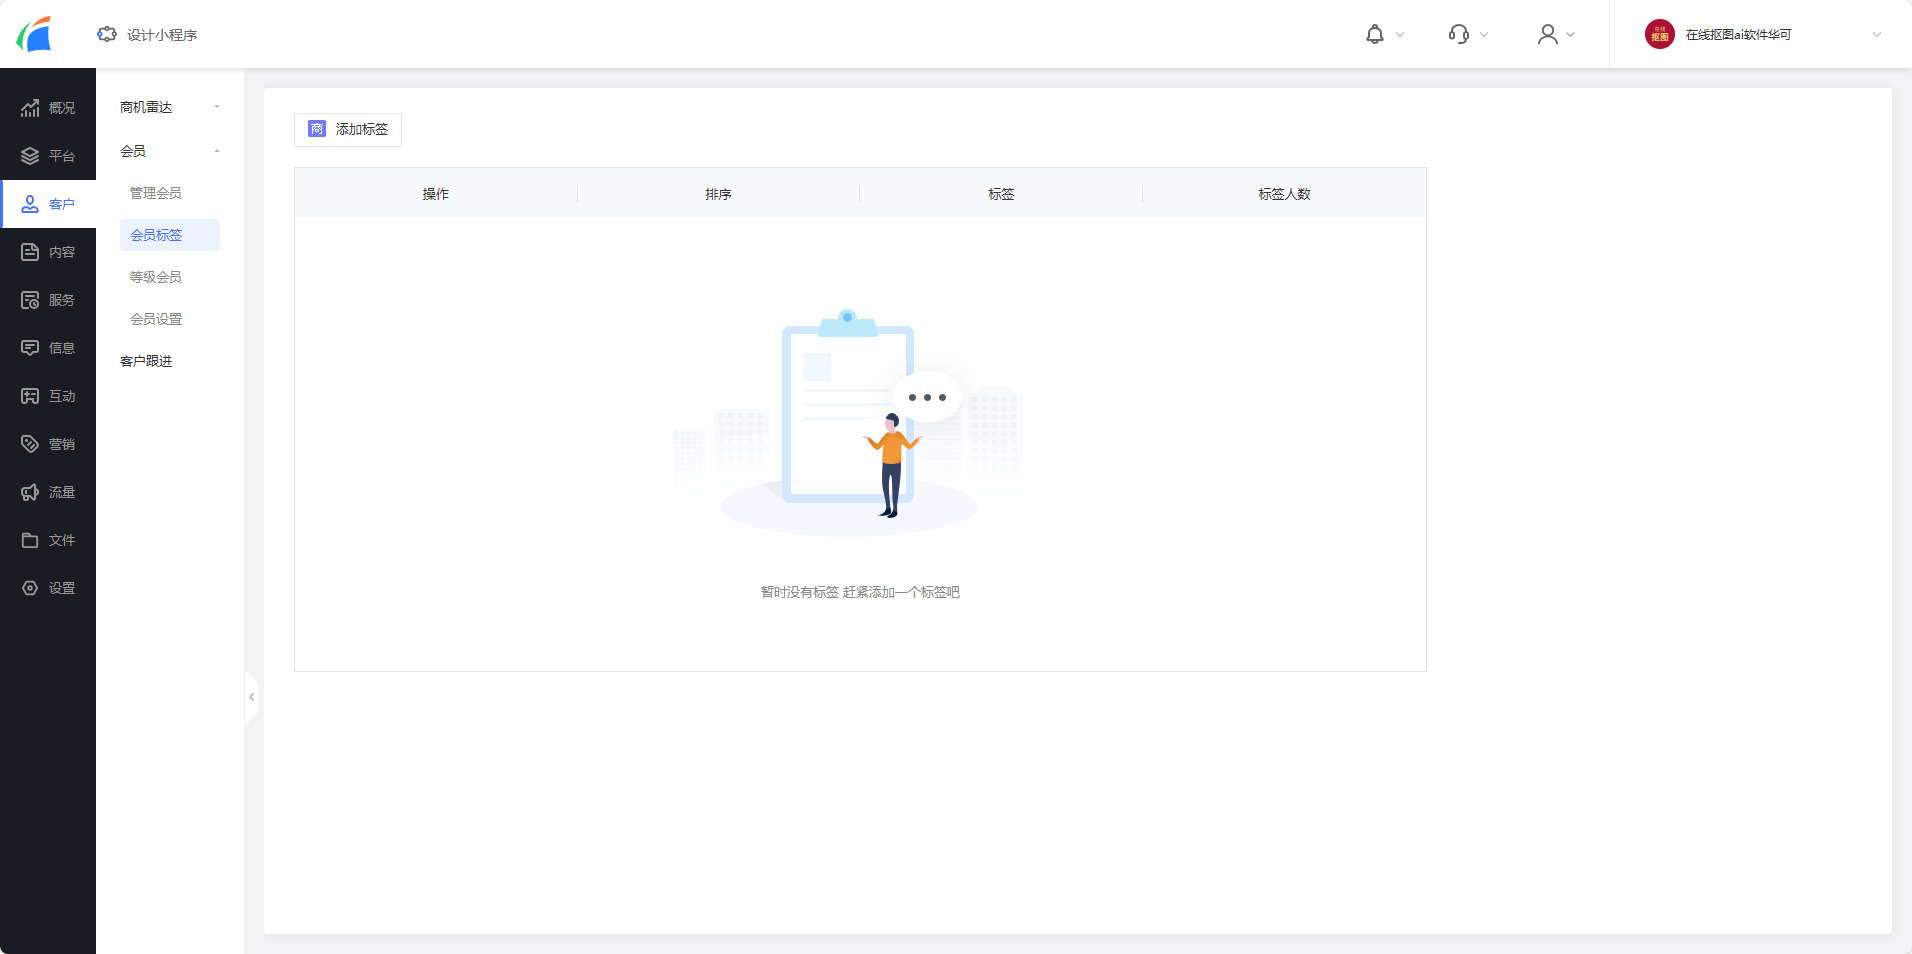Click the 添加标签 button
Viewport: 1912px width, 954px height.
[348, 130]
